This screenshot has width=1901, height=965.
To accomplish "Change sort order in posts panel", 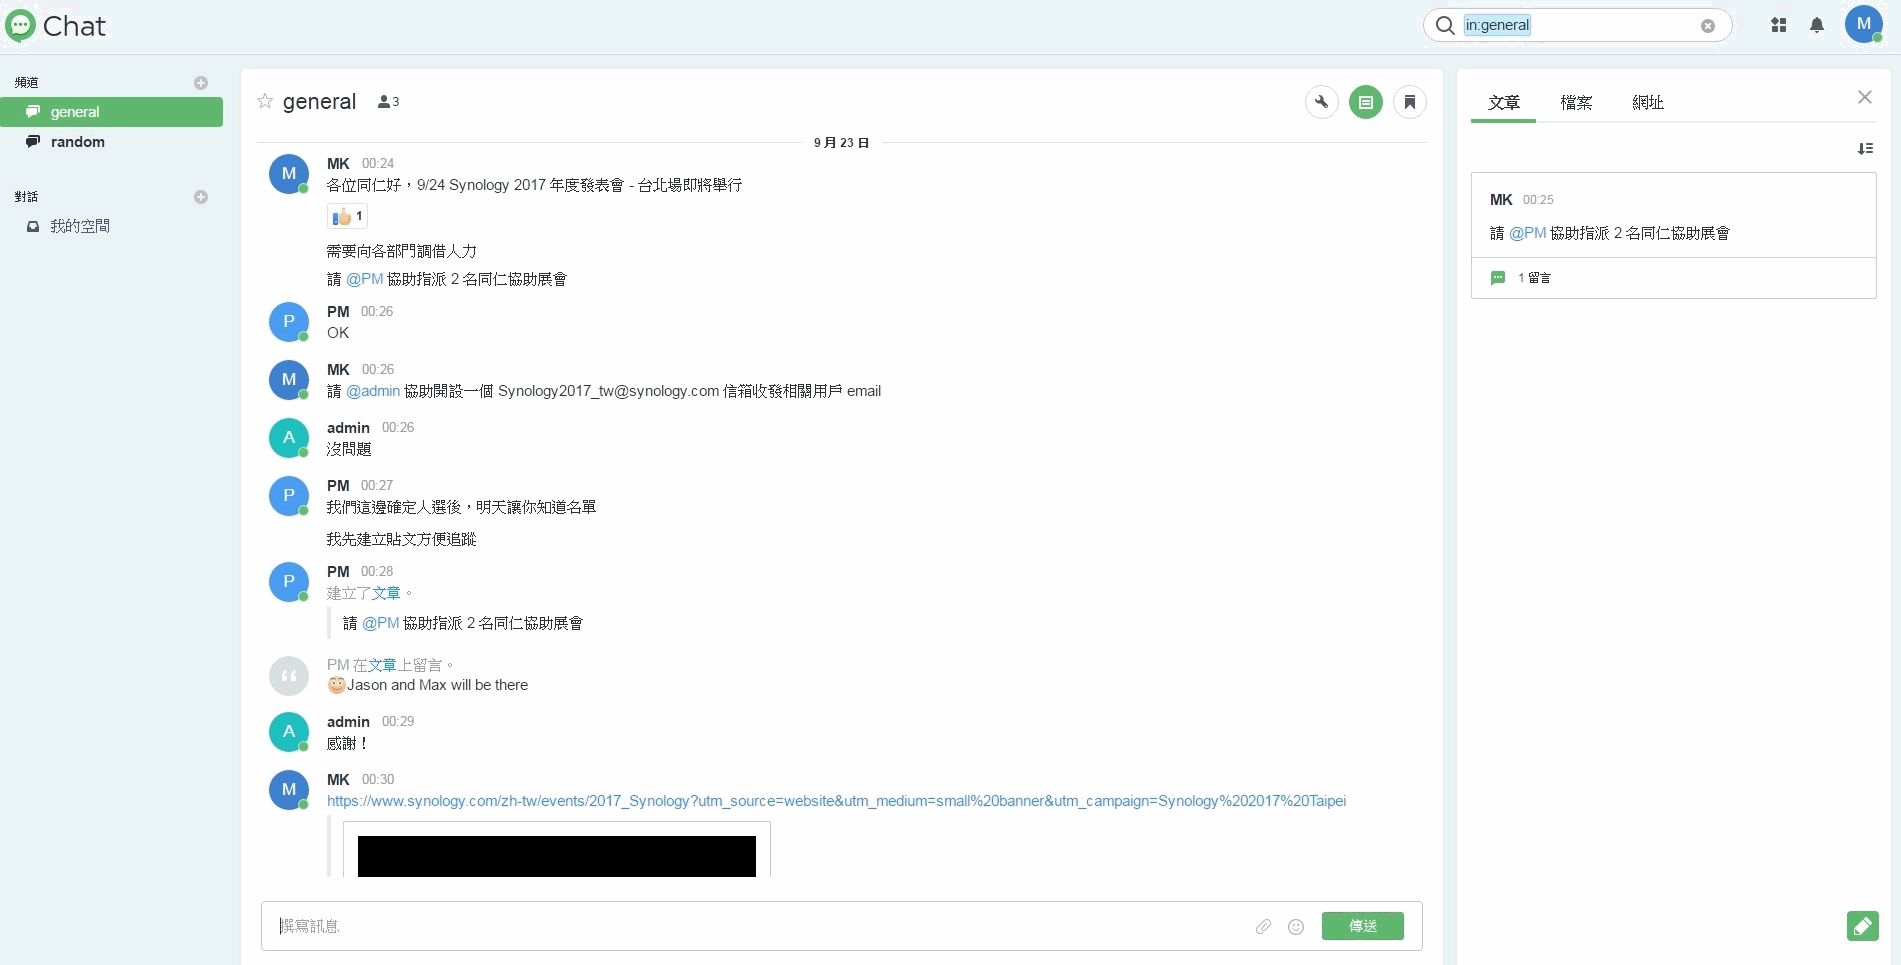I will [x=1865, y=149].
